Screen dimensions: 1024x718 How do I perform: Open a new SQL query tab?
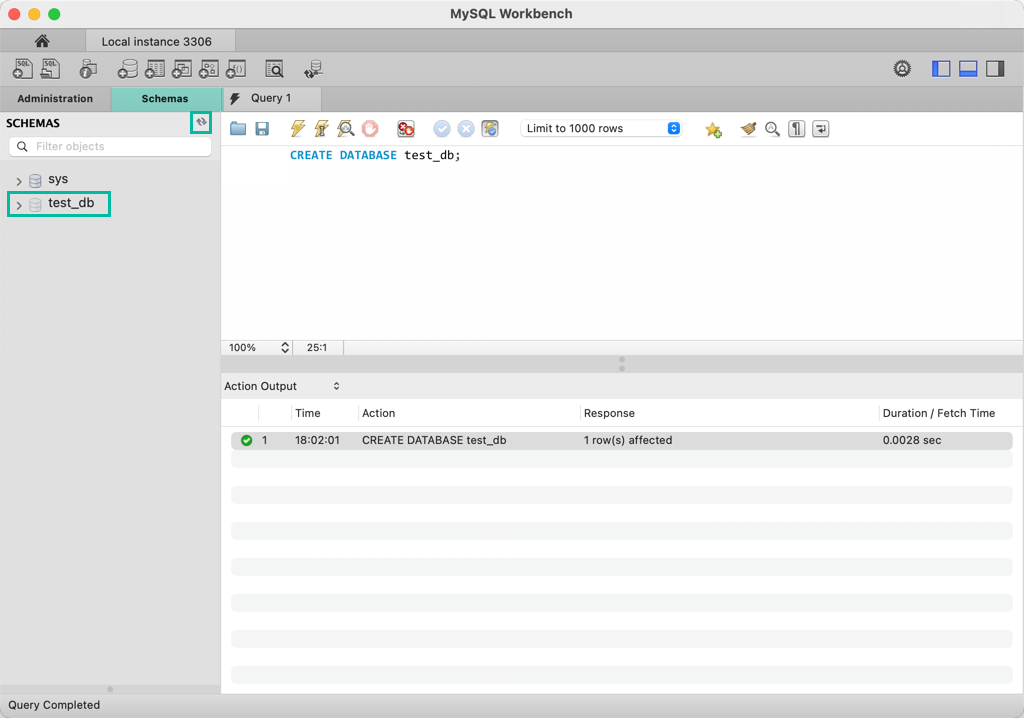(21, 68)
